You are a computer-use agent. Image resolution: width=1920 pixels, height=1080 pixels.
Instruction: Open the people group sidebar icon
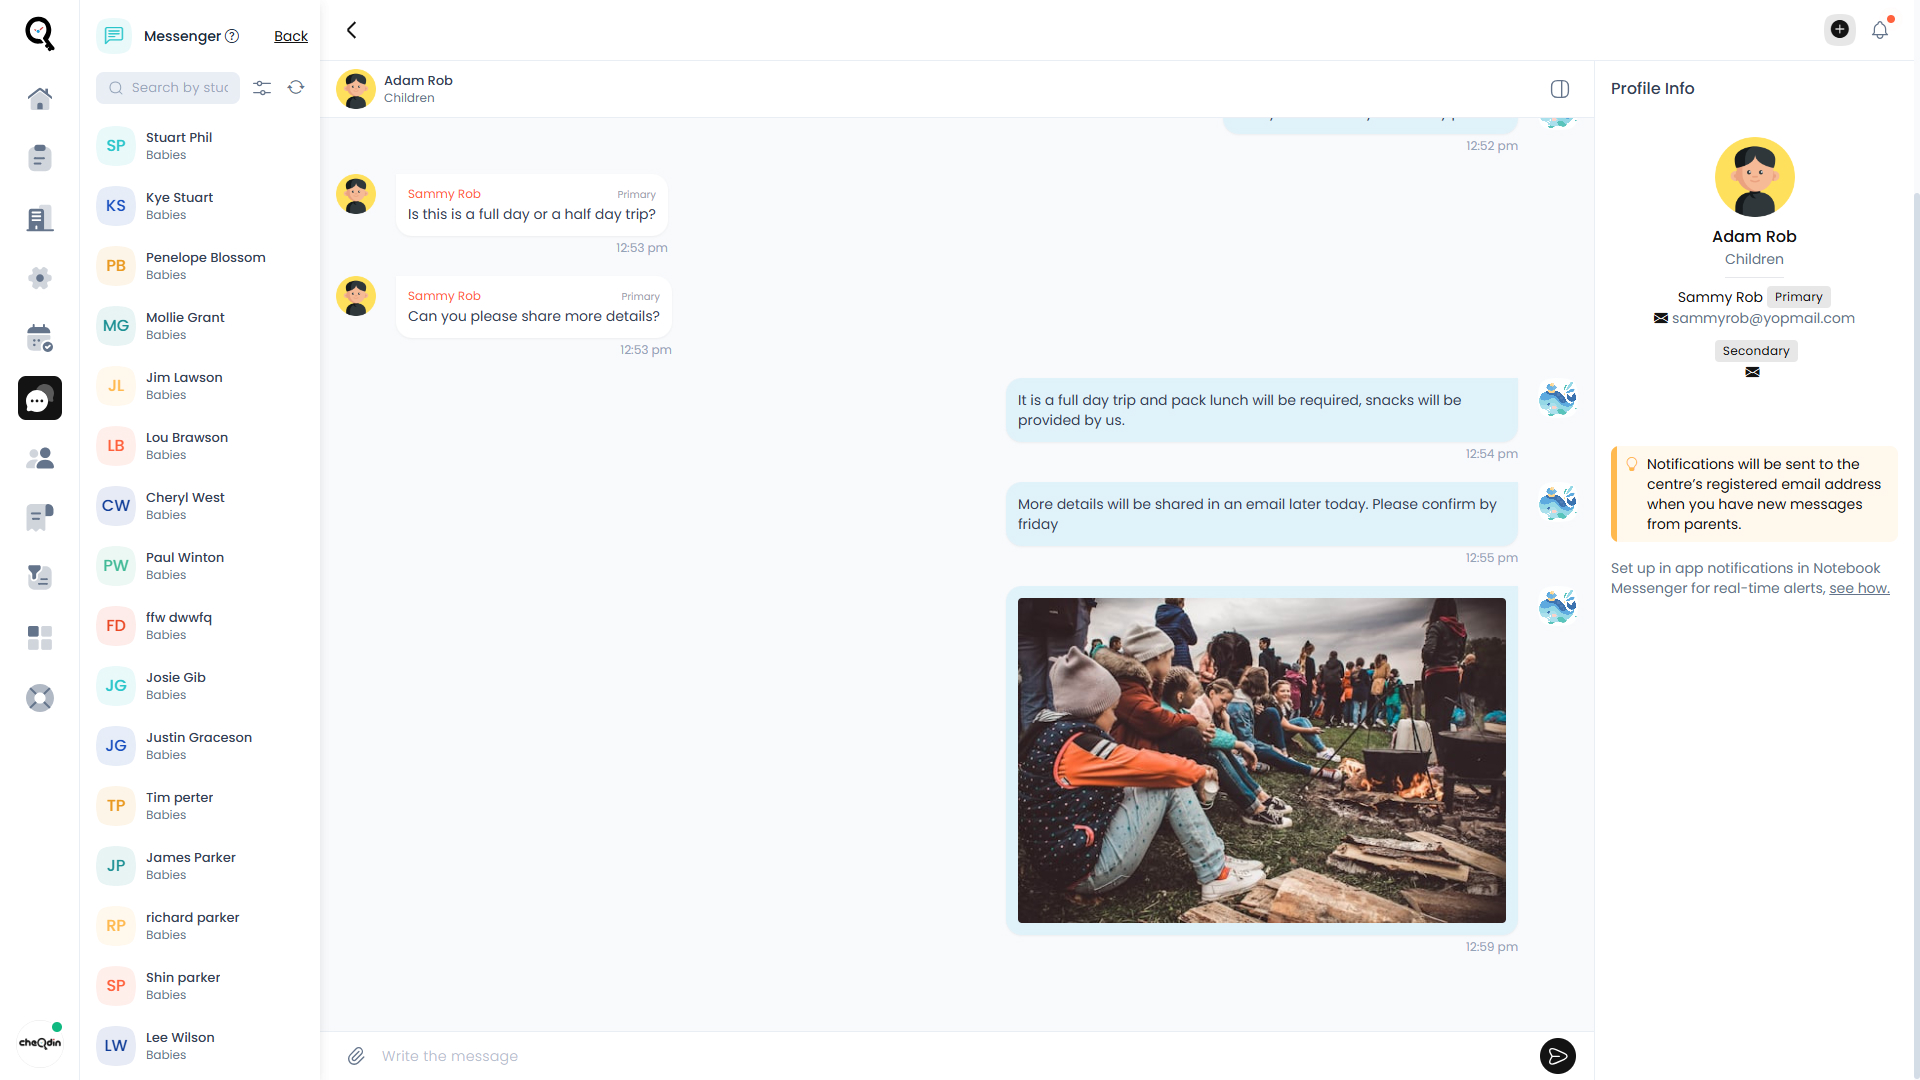click(40, 458)
